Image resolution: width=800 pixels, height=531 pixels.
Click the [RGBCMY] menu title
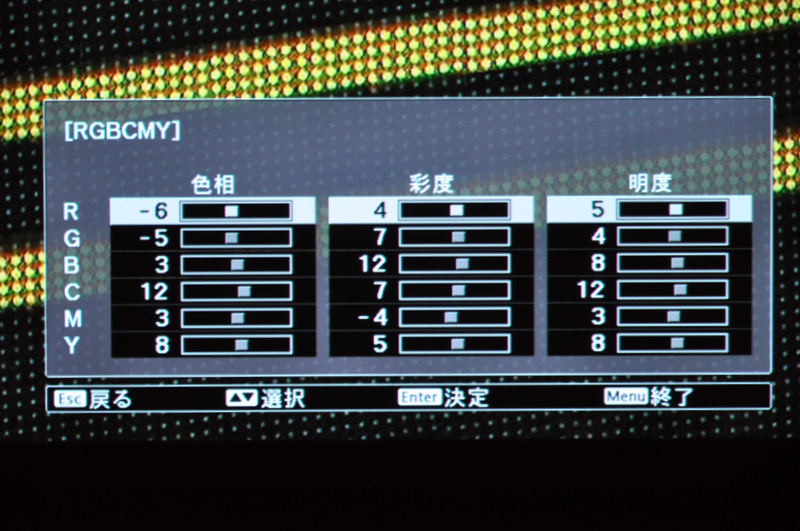click(x=122, y=131)
